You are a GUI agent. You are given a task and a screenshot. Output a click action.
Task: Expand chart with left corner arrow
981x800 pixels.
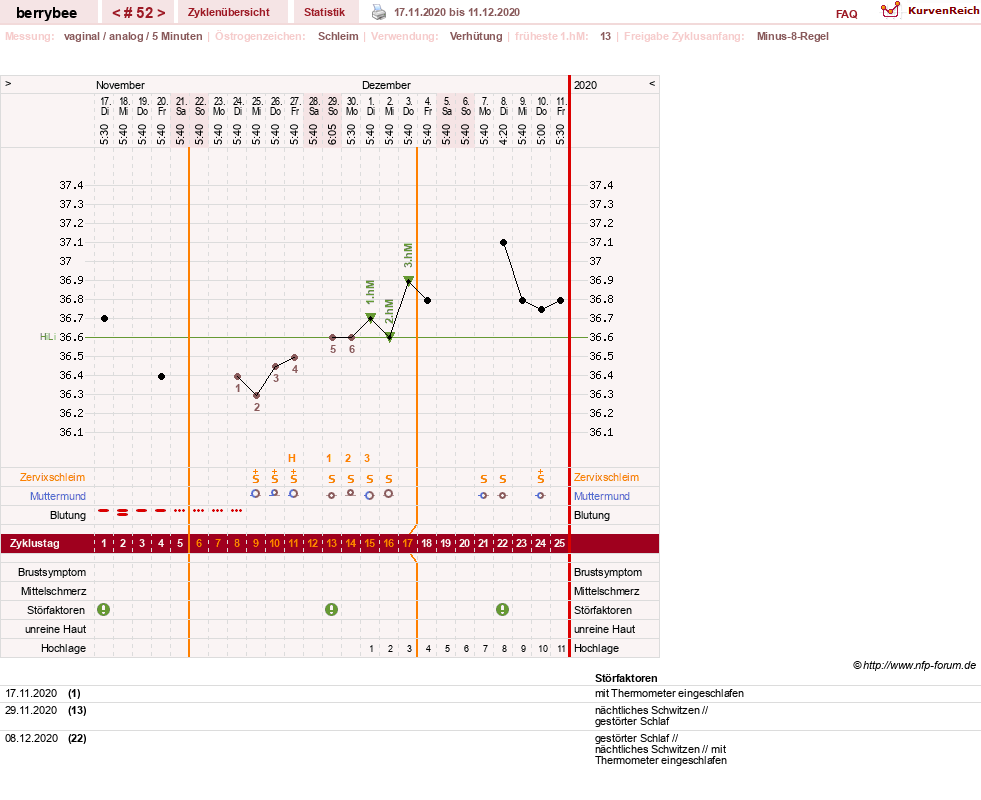coord(8,83)
